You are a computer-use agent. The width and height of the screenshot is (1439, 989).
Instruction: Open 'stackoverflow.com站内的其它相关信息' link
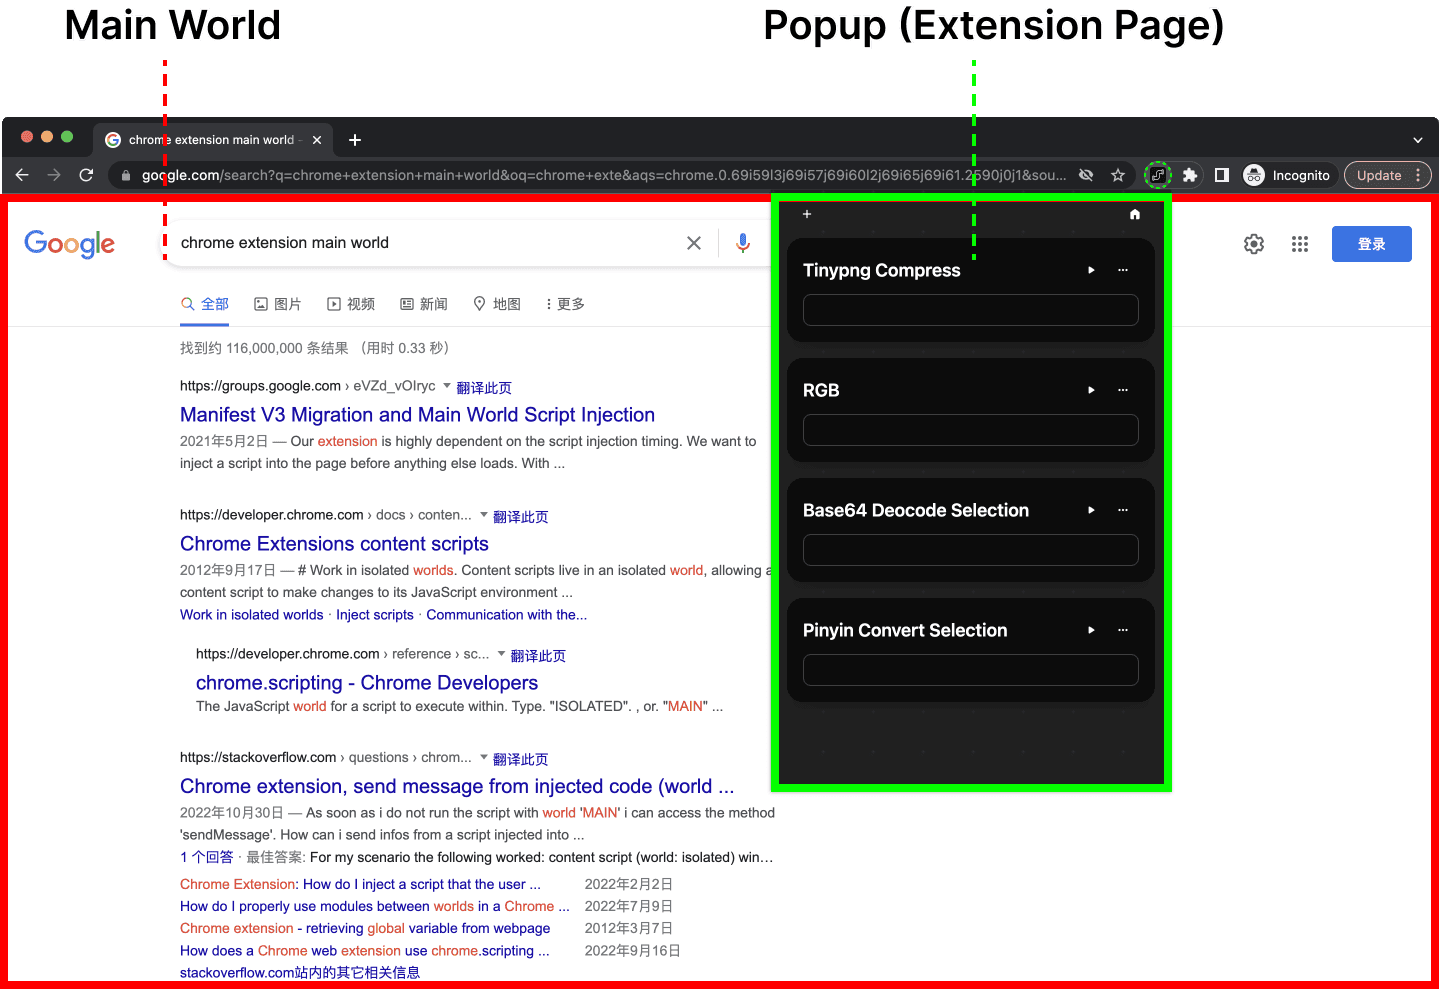(x=300, y=972)
